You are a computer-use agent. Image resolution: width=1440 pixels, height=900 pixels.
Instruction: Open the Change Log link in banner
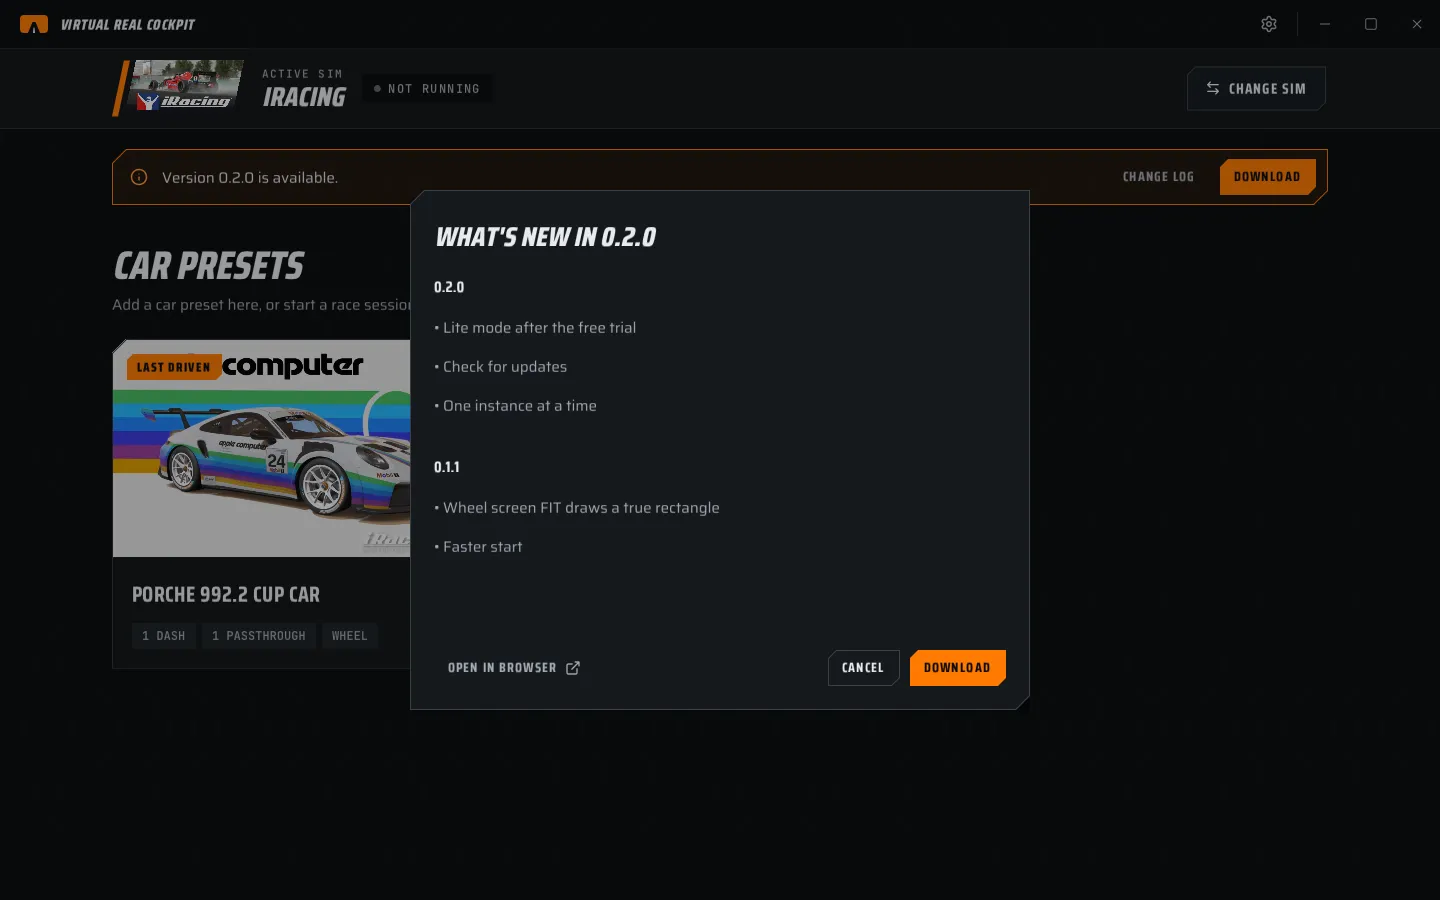click(1158, 177)
